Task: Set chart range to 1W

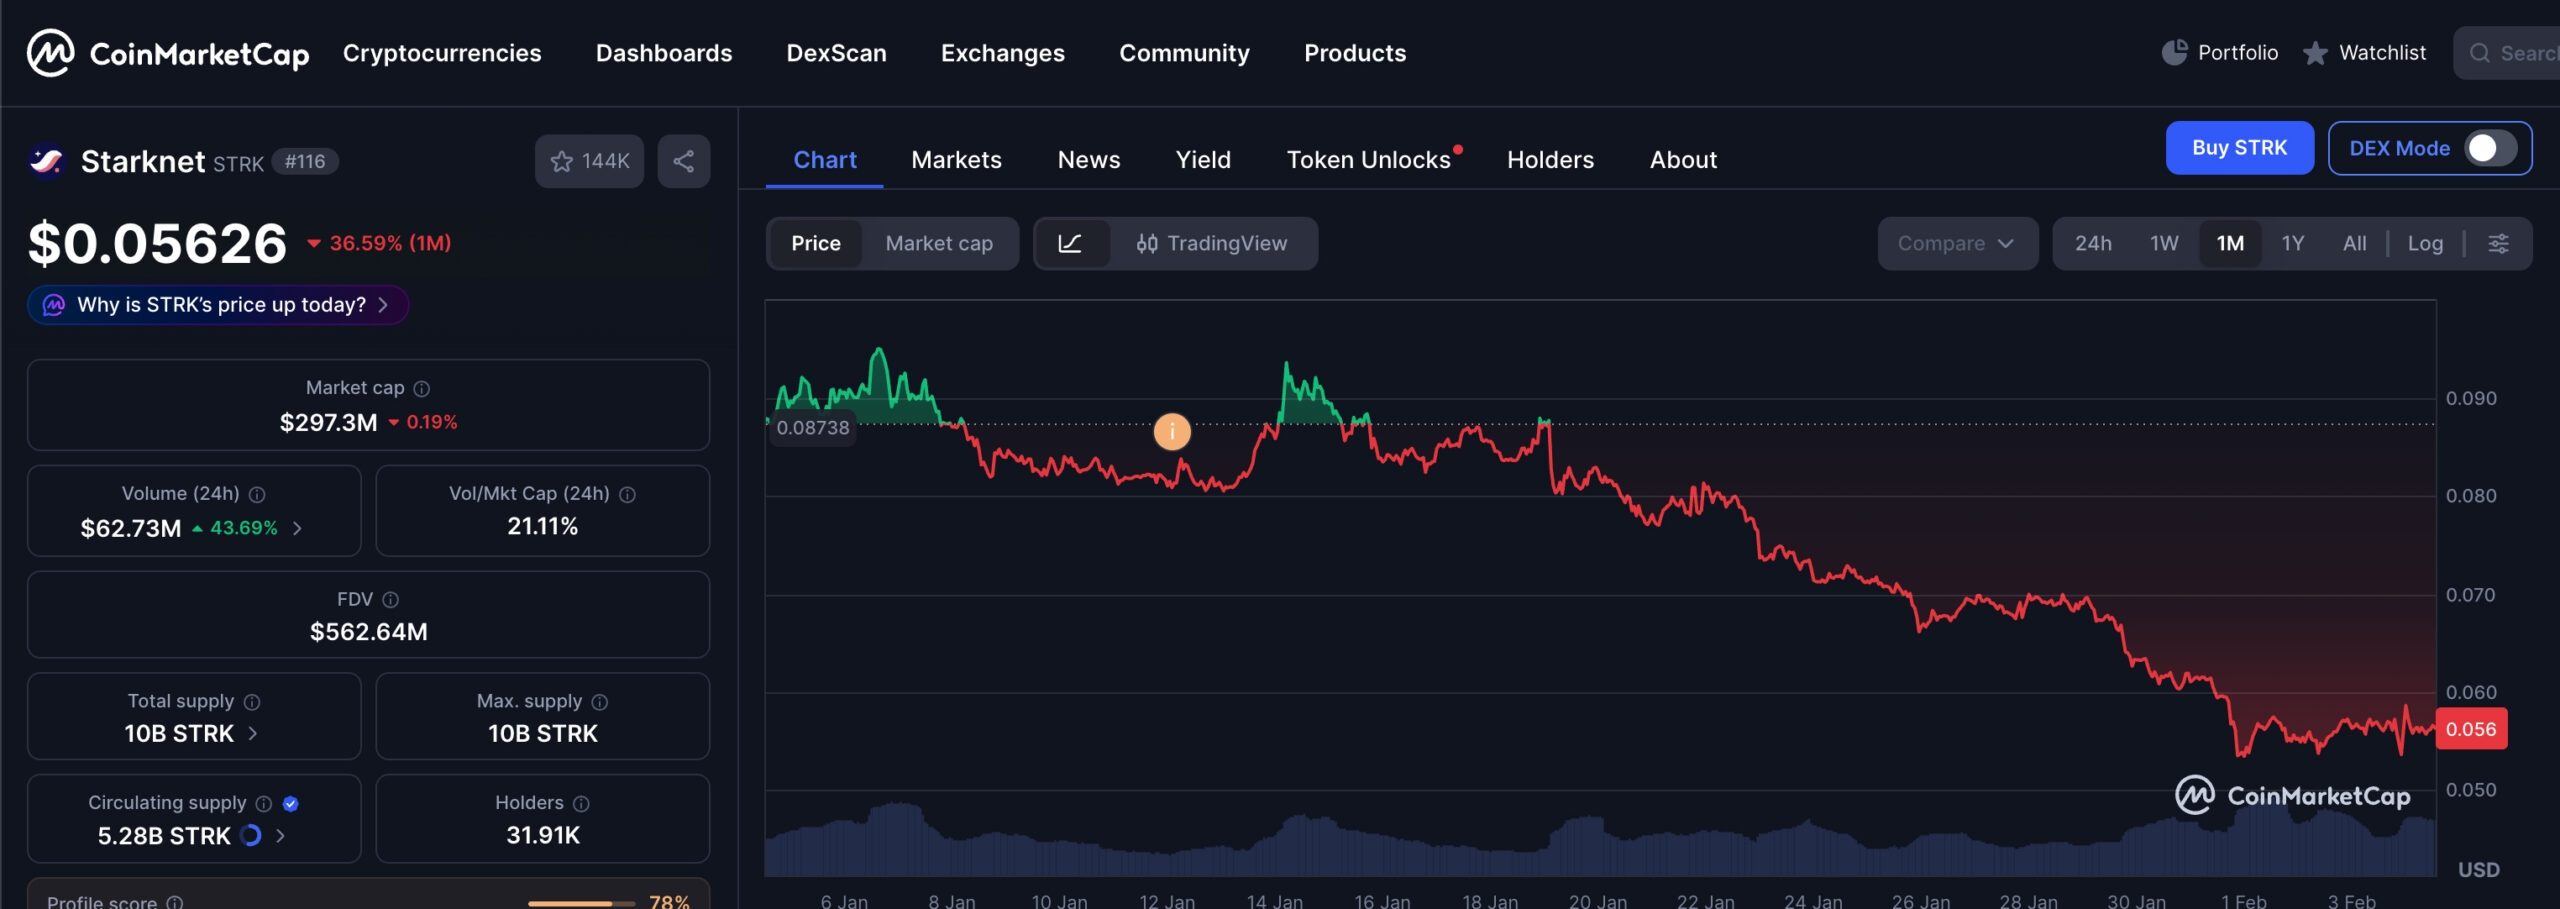Action: point(2164,243)
